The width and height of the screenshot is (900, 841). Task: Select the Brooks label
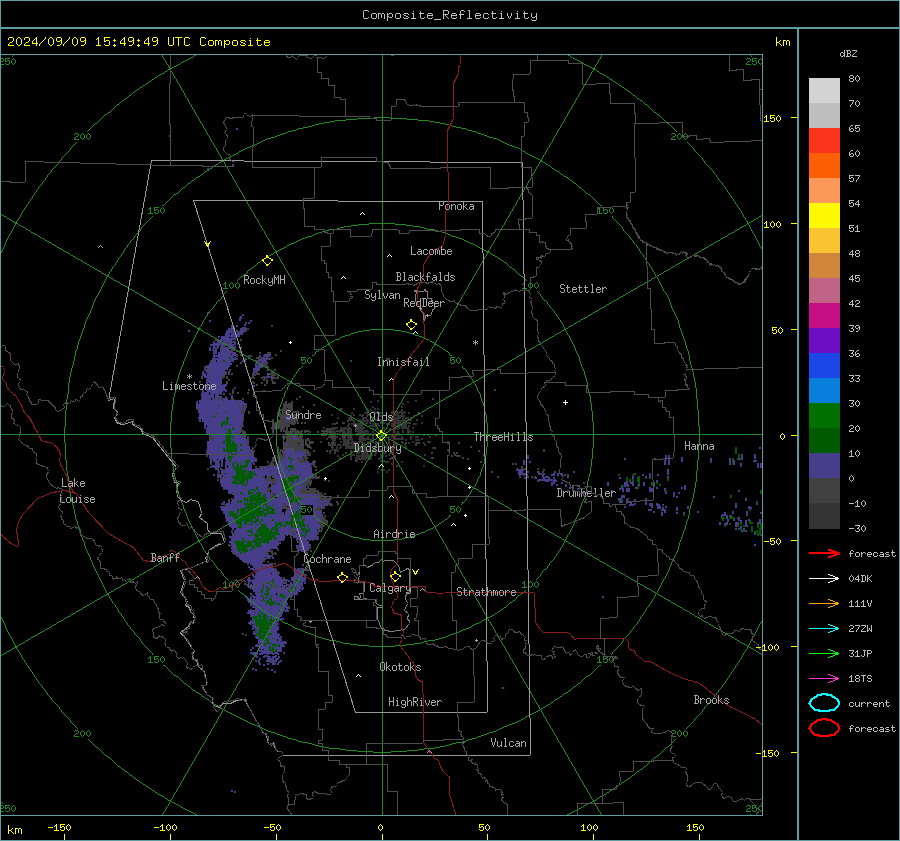pyautogui.click(x=711, y=700)
